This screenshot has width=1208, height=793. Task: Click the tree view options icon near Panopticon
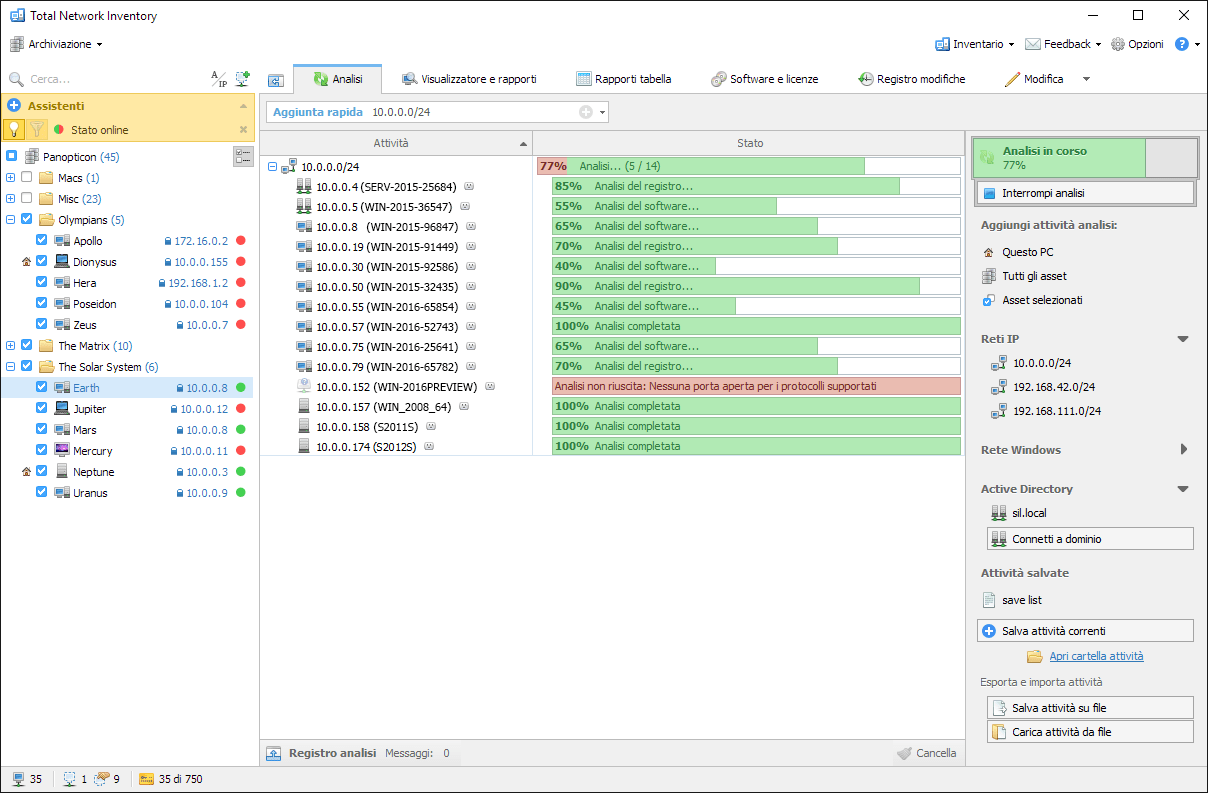click(243, 156)
